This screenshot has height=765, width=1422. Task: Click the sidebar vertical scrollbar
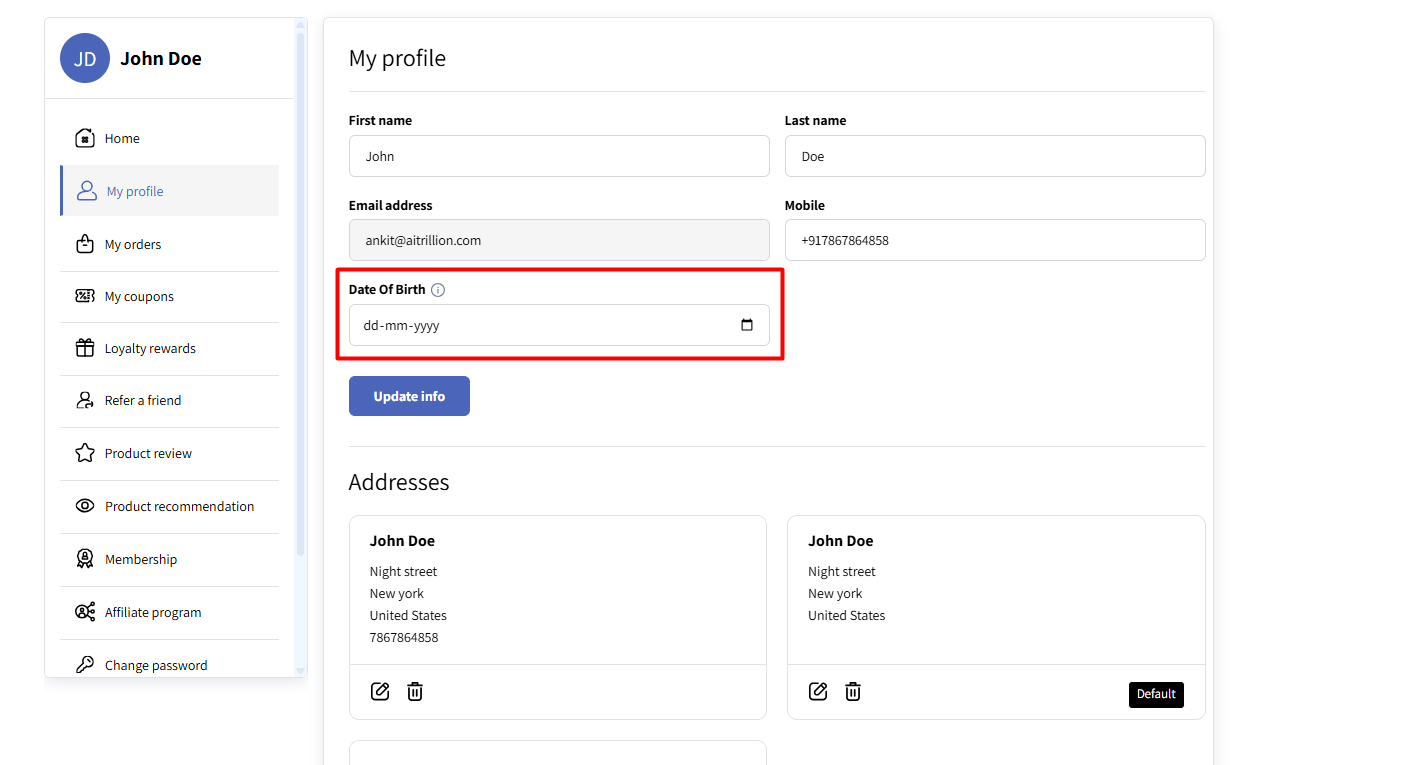[x=300, y=300]
